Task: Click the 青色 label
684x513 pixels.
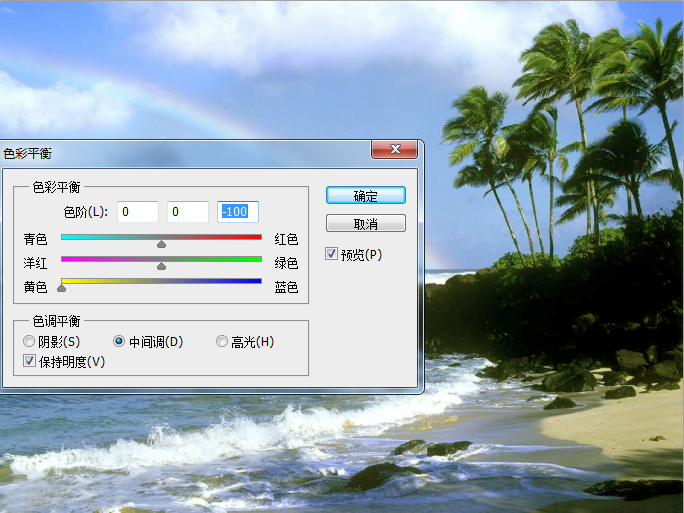Action: coord(35,239)
